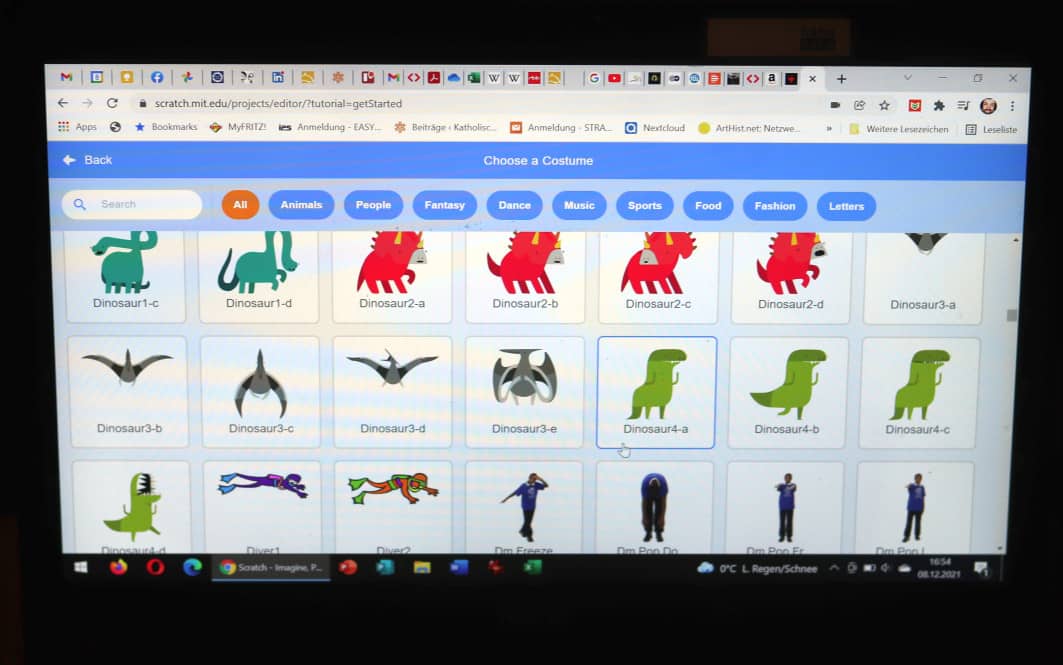Filter costumes by People
This screenshot has height=665, width=1063.
point(373,205)
